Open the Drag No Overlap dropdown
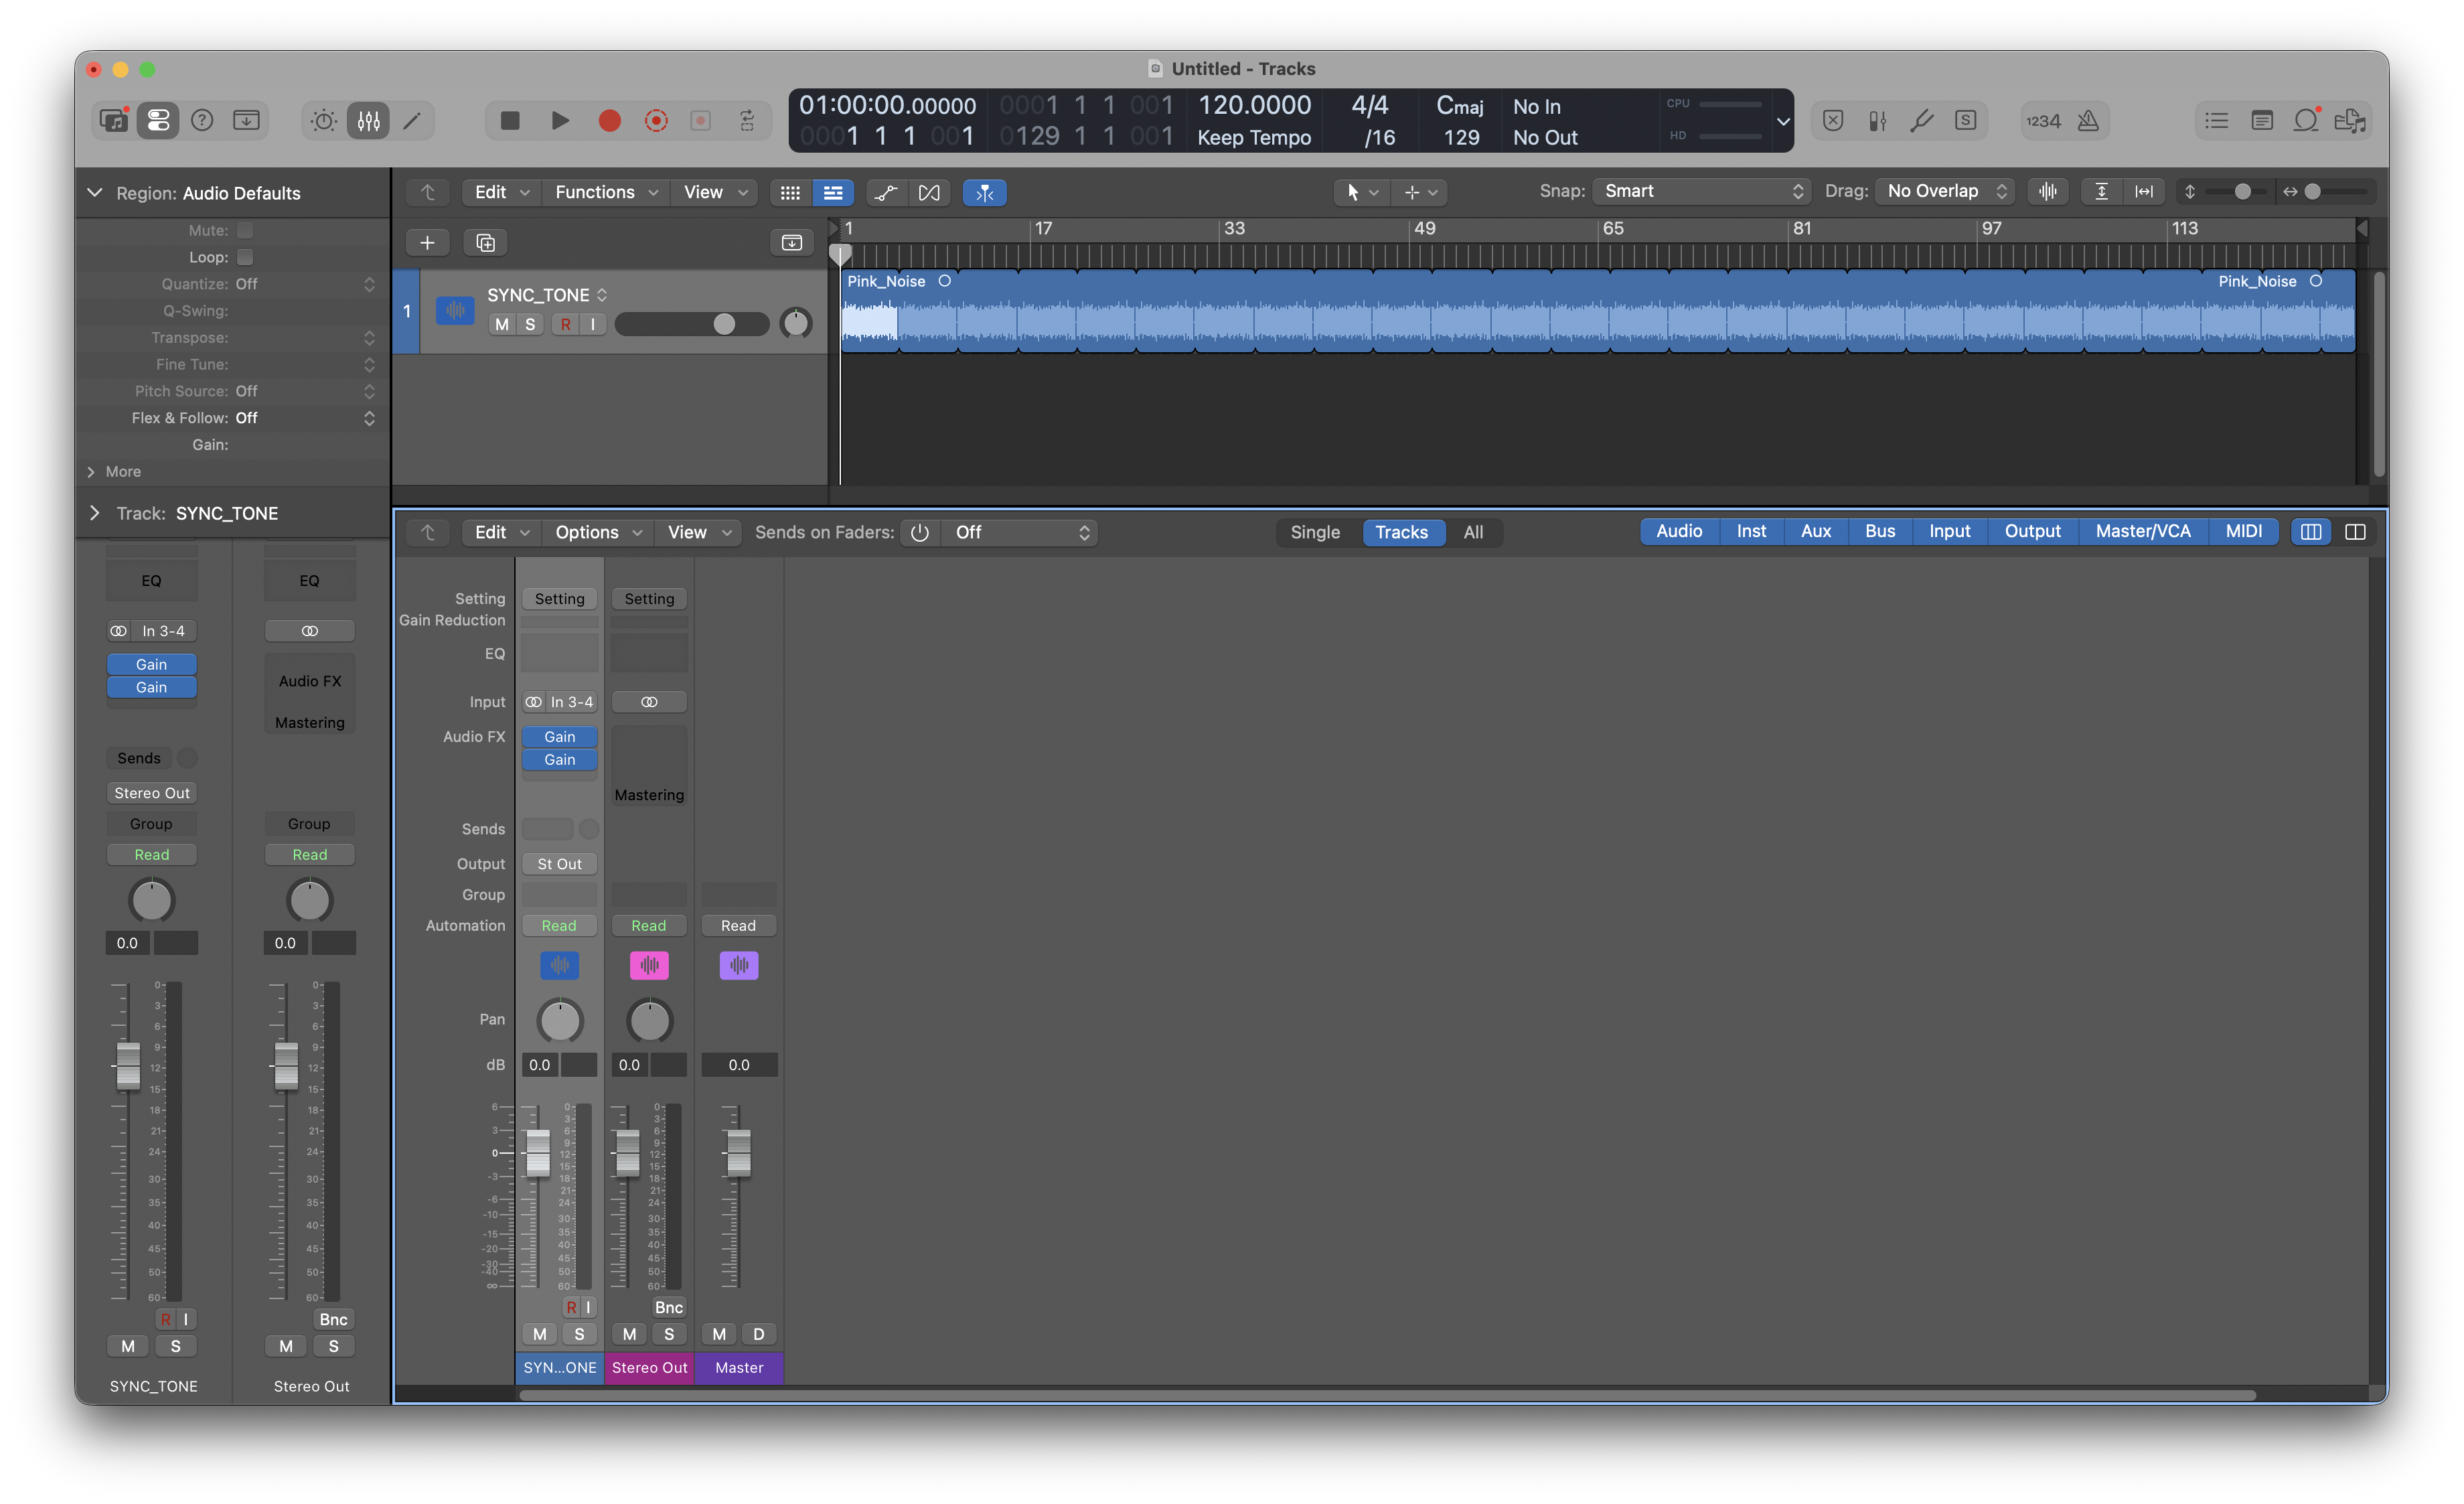 click(1945, 191)
